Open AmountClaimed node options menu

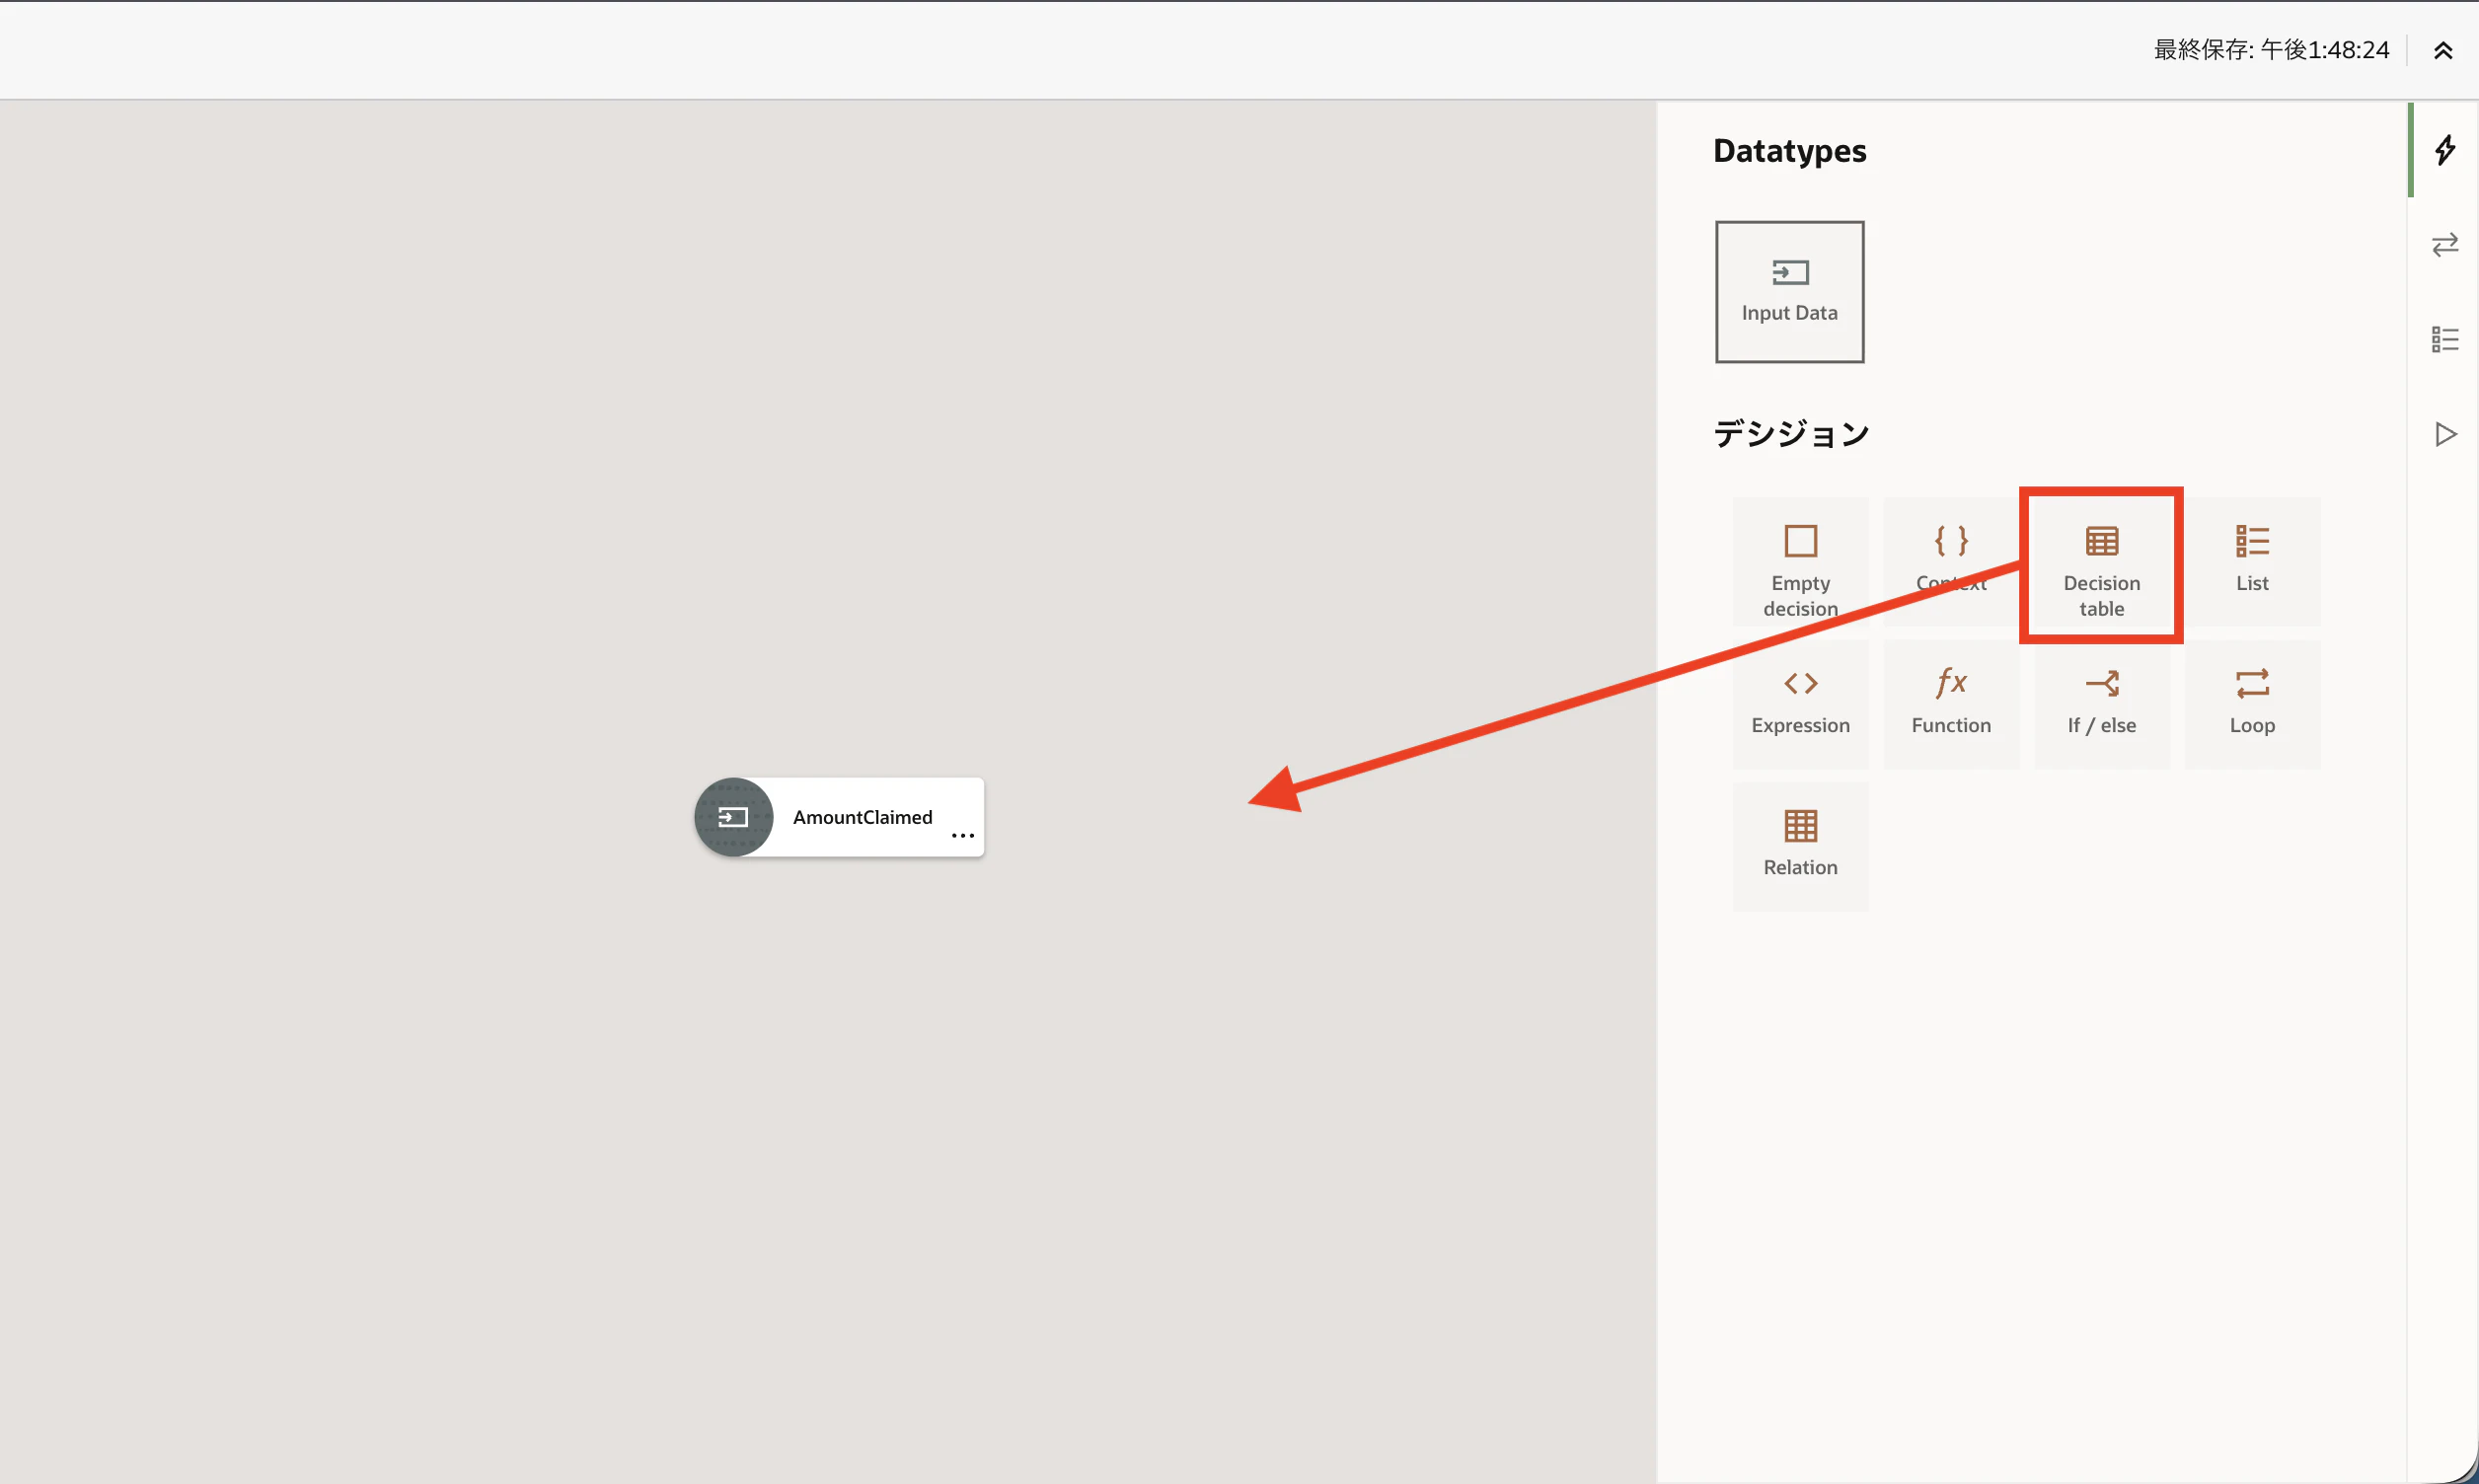click(962, 836)
